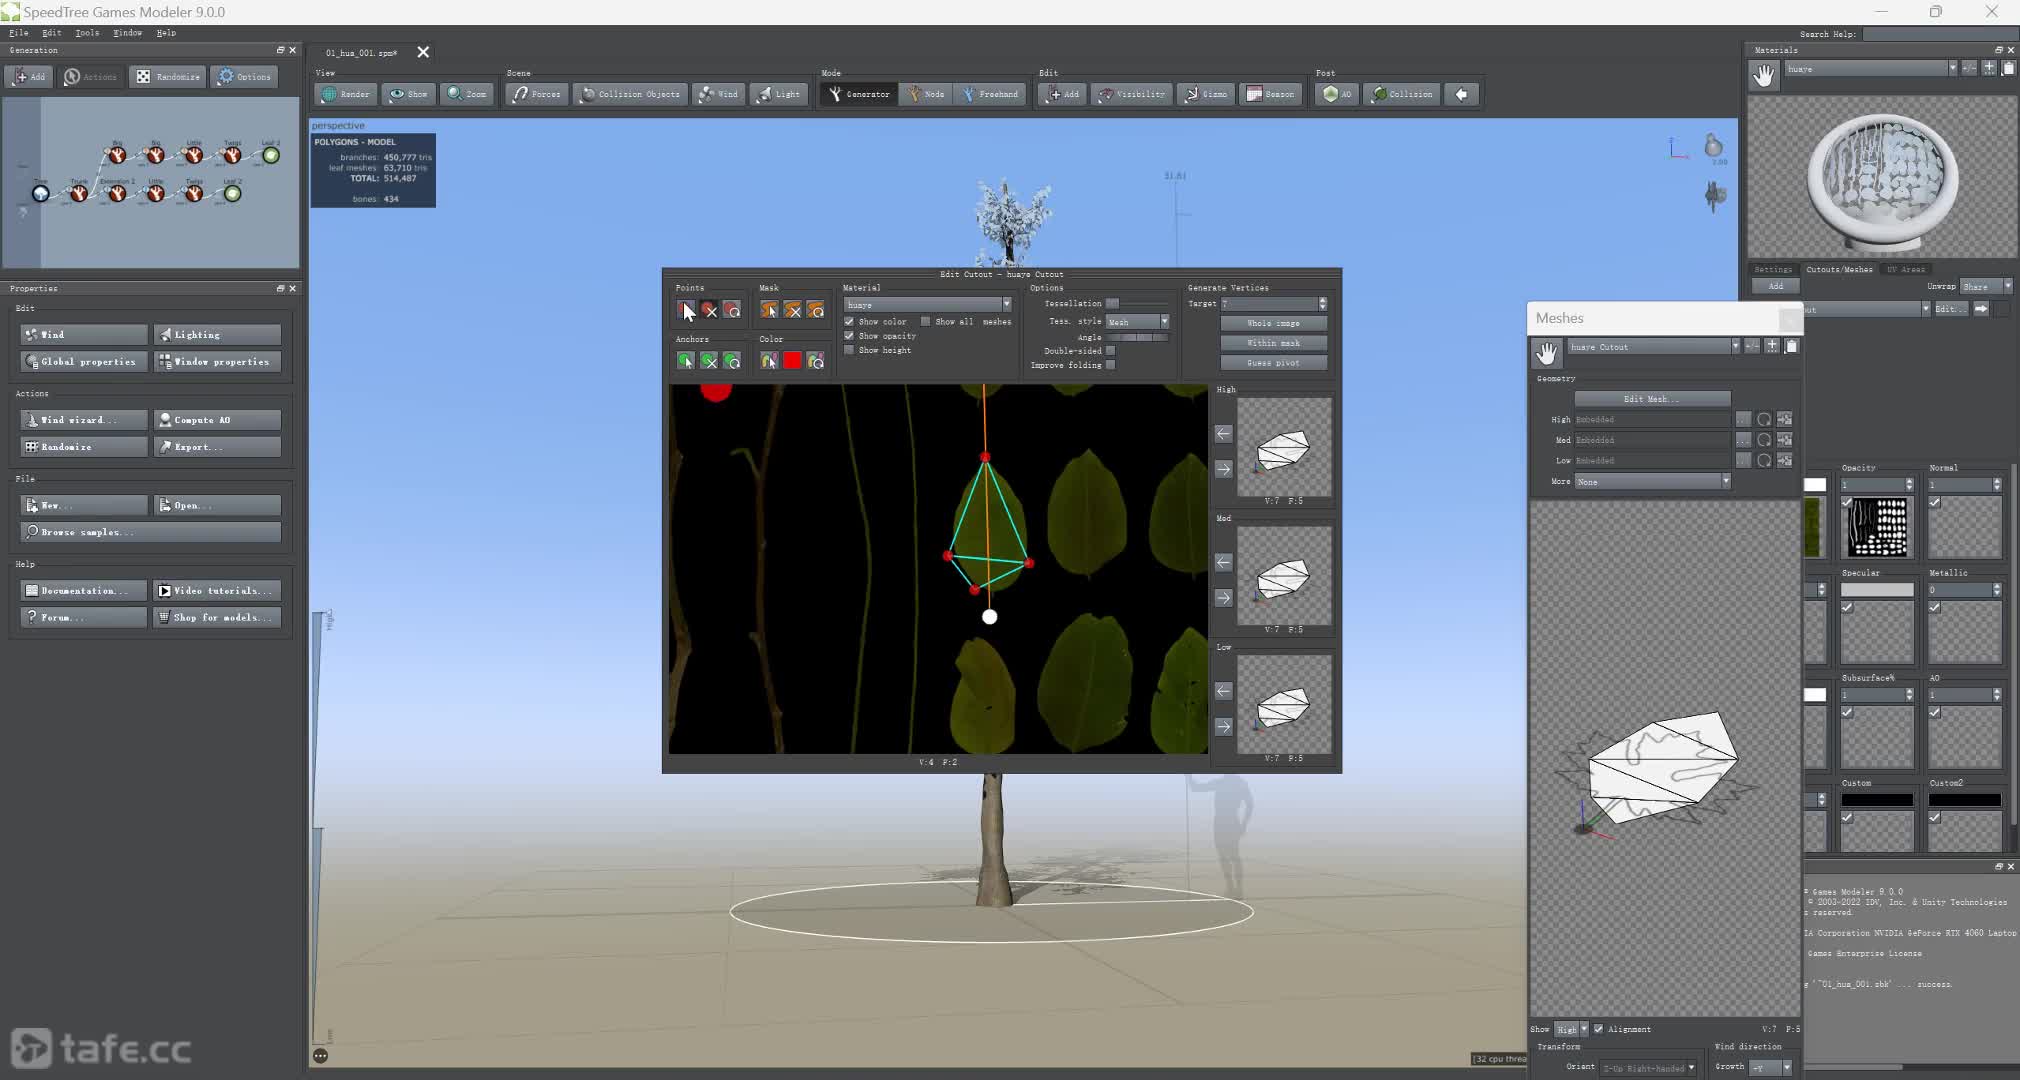Click the Edit Mesh... button
The image size is (2020, 1080).
point(1652,398)
